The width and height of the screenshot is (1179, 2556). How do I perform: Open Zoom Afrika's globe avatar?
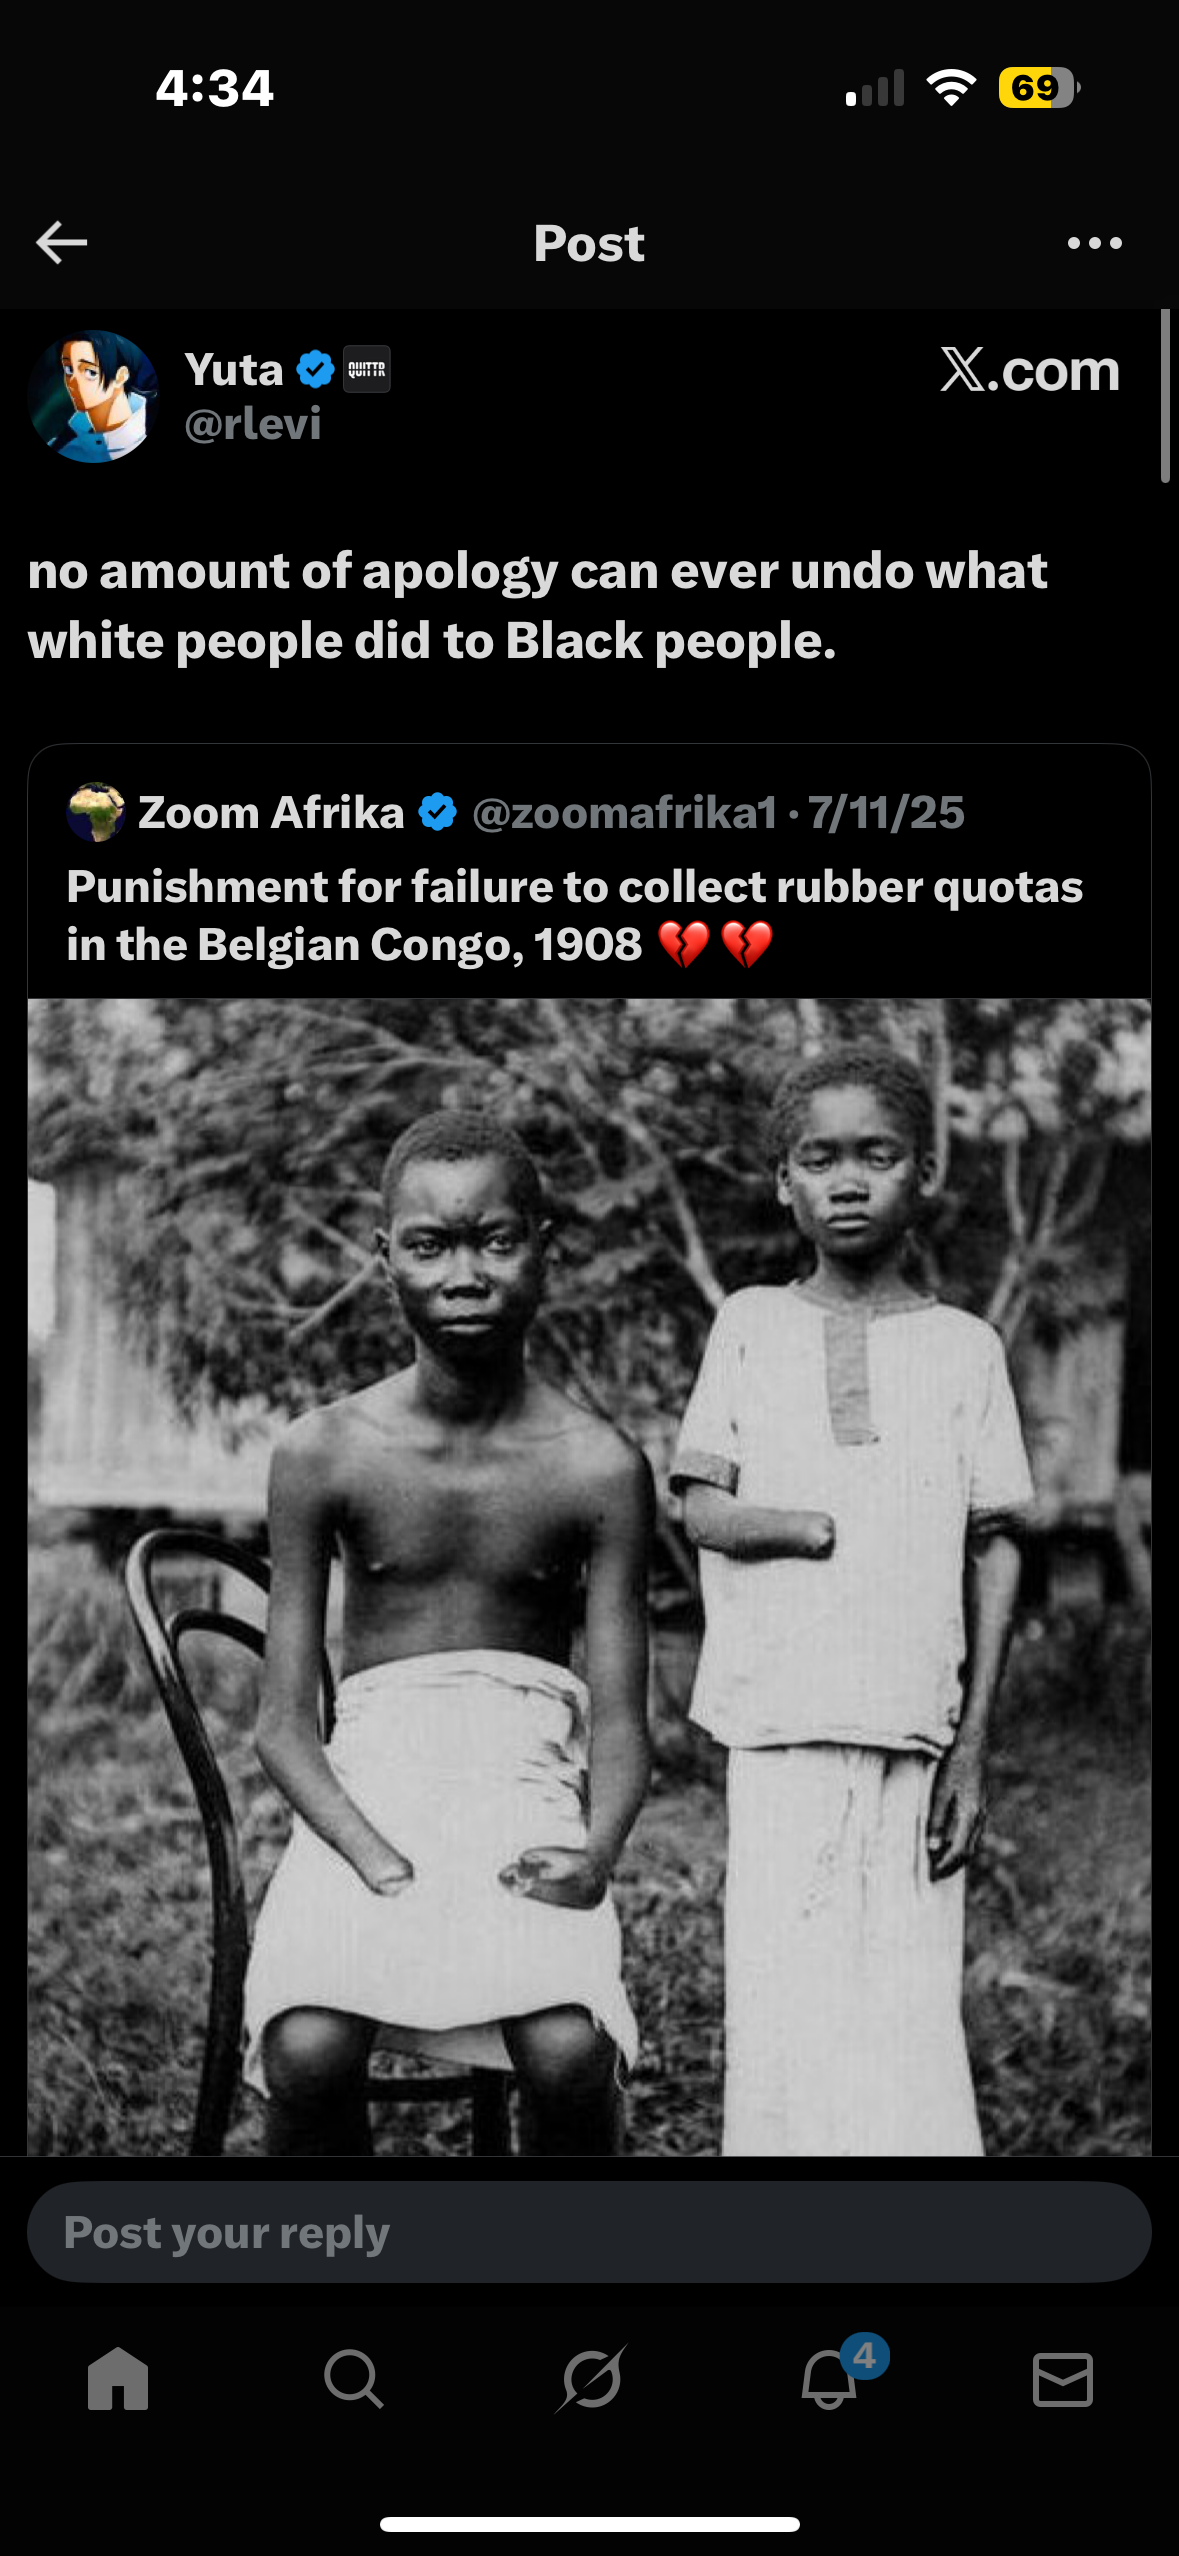tap(95, 812)
